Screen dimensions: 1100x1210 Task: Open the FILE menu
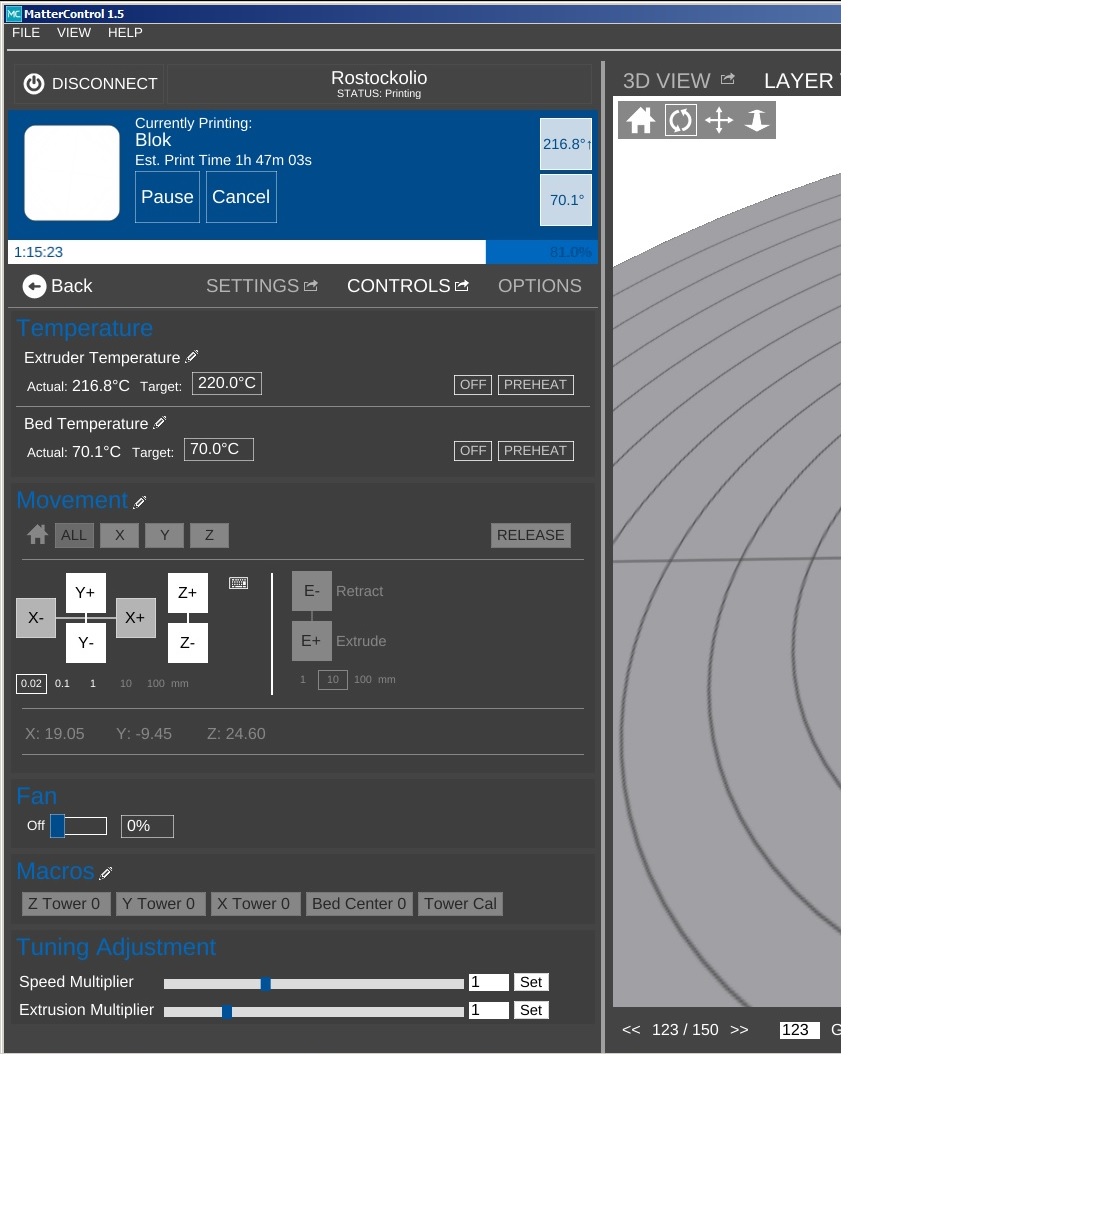[x=26, y=33]
